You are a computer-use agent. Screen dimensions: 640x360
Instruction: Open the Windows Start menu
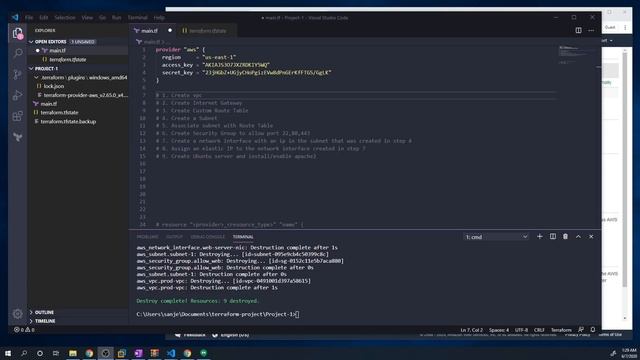pos(8,353)
